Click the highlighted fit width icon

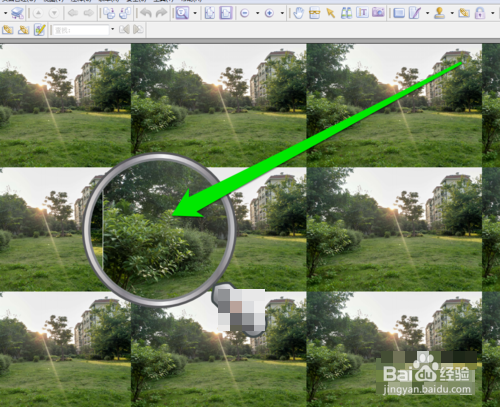click(x=226, y=13)
